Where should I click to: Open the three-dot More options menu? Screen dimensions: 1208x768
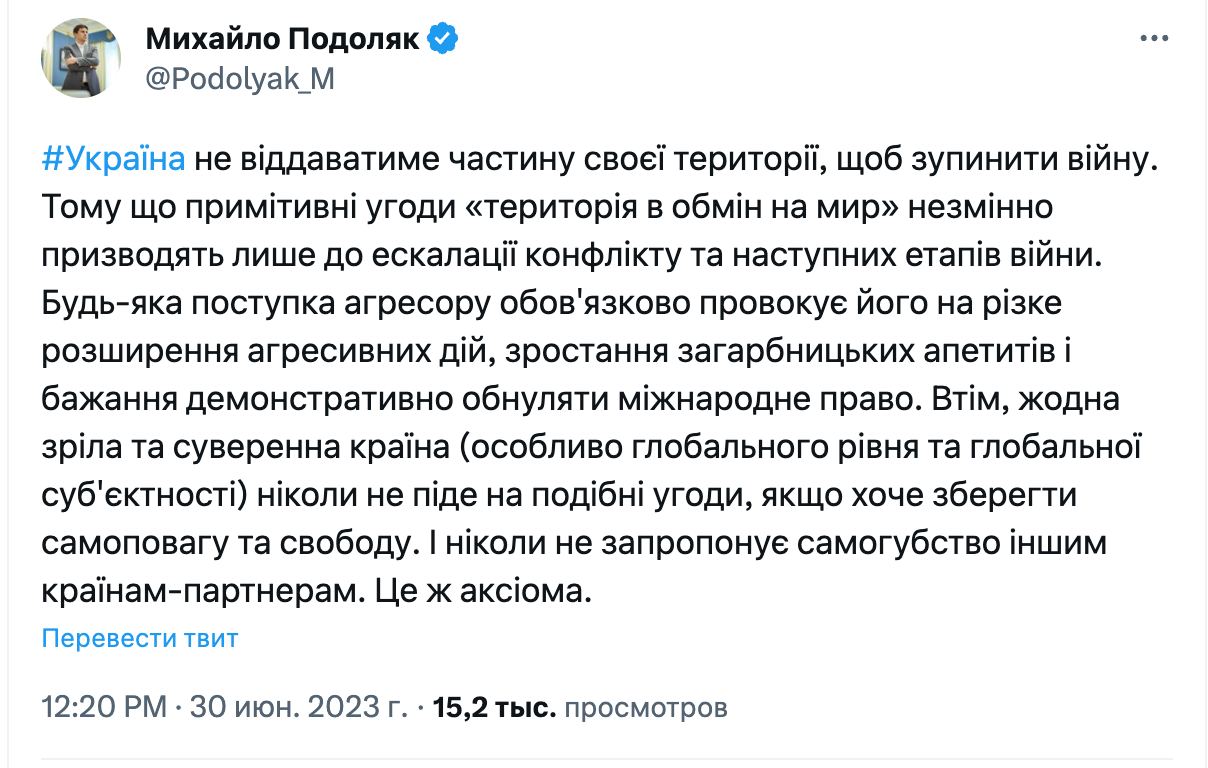point(1154,39)
